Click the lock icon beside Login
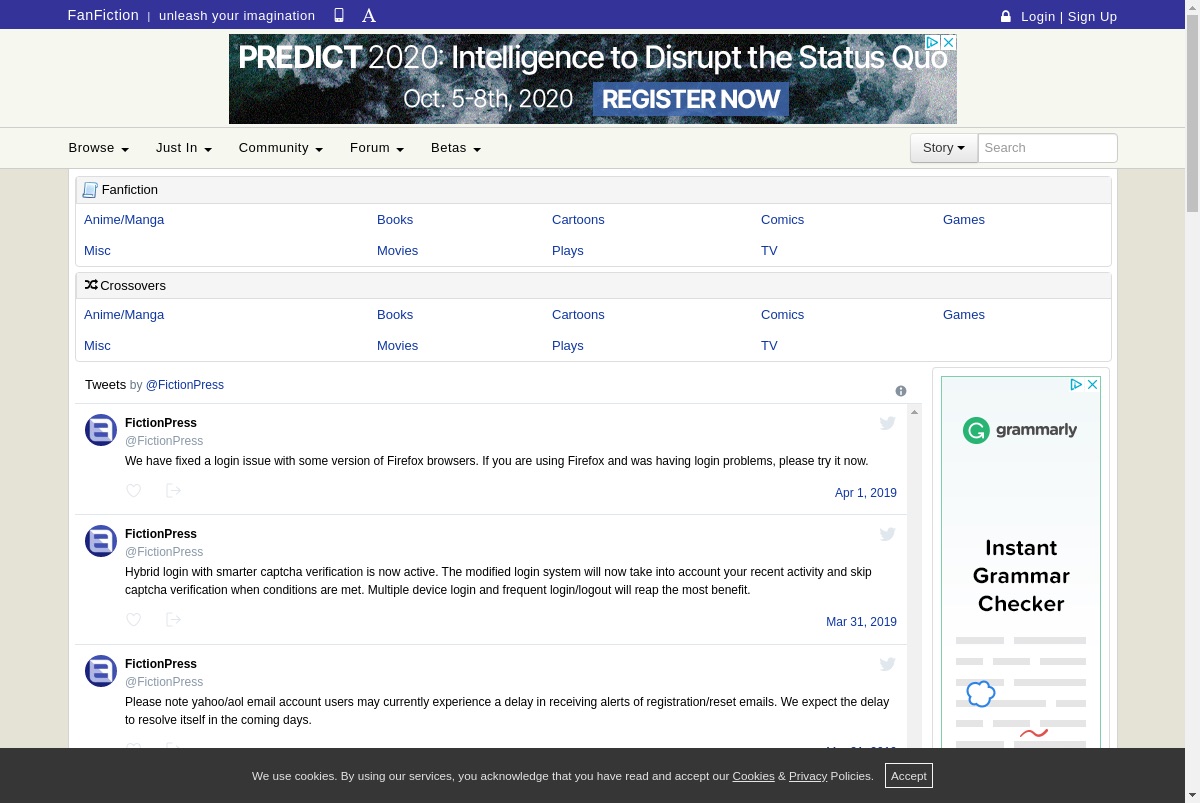 click(1006, 16)
